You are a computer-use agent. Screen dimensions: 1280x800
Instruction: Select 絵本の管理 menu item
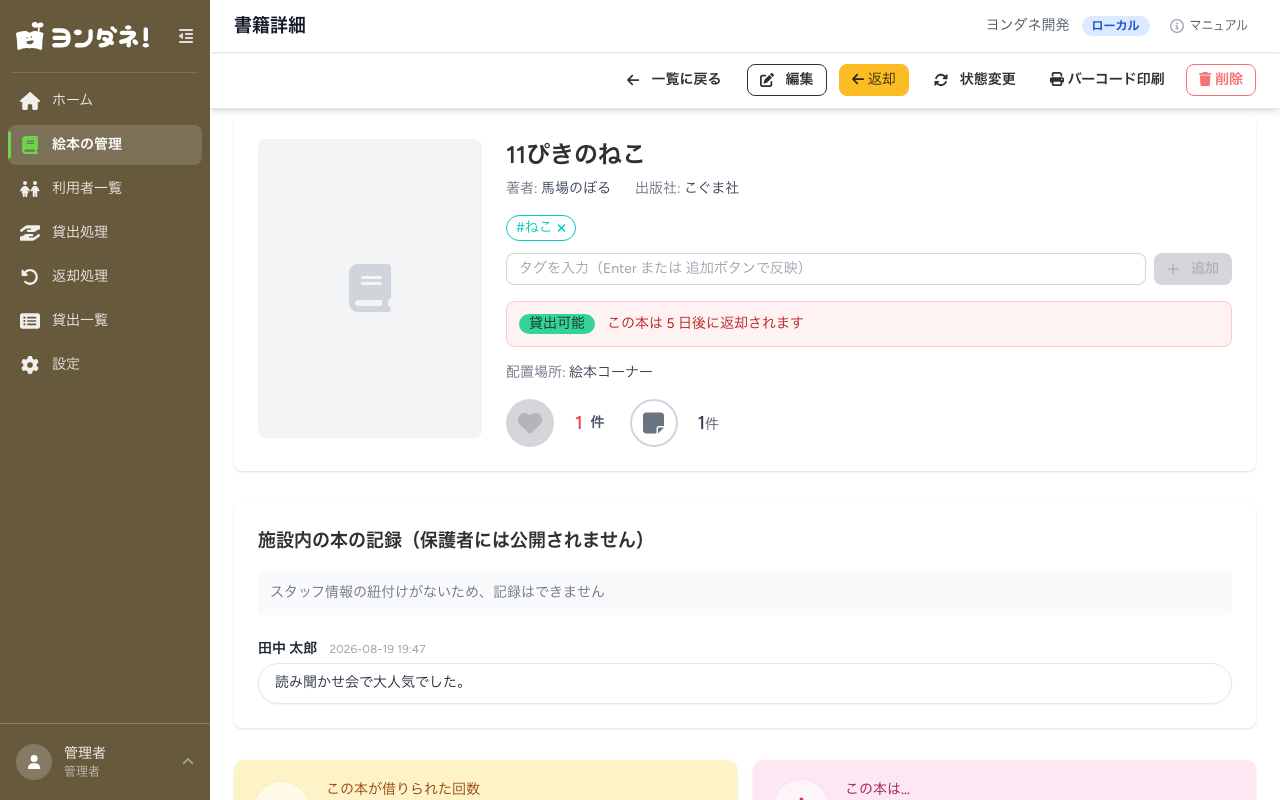105,144
